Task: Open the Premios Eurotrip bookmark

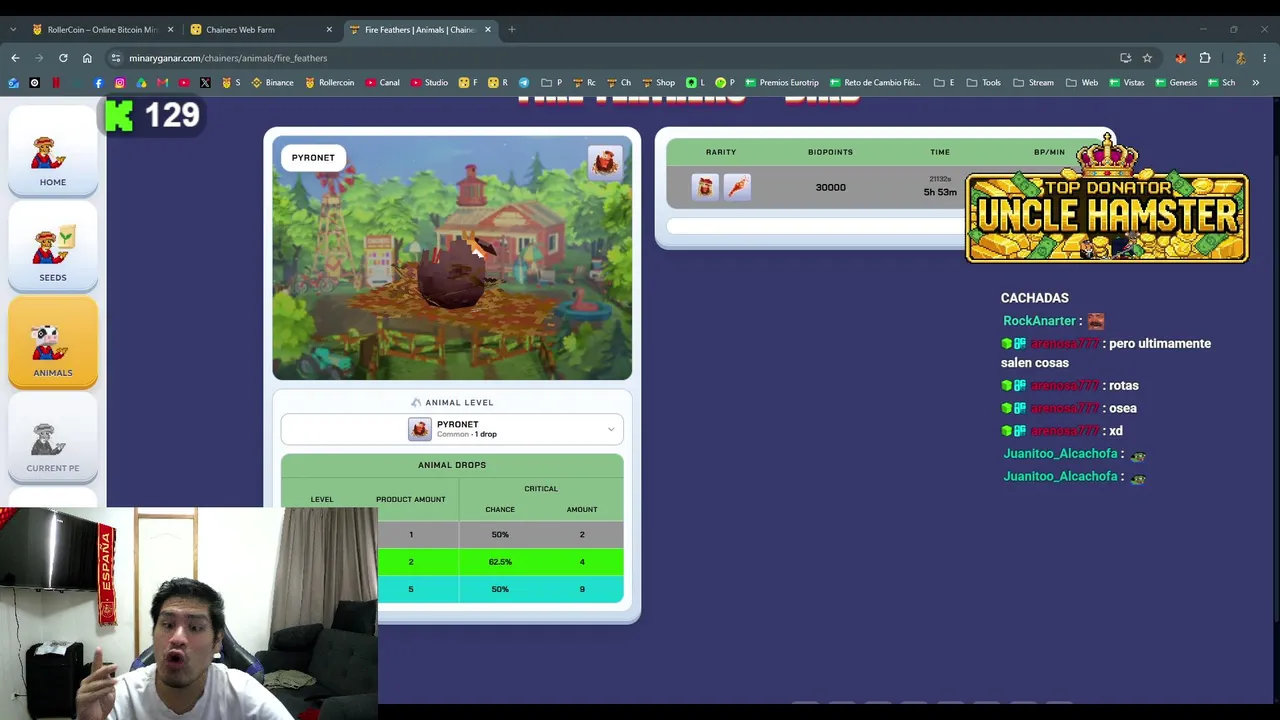Action: (x=782, y=83)
